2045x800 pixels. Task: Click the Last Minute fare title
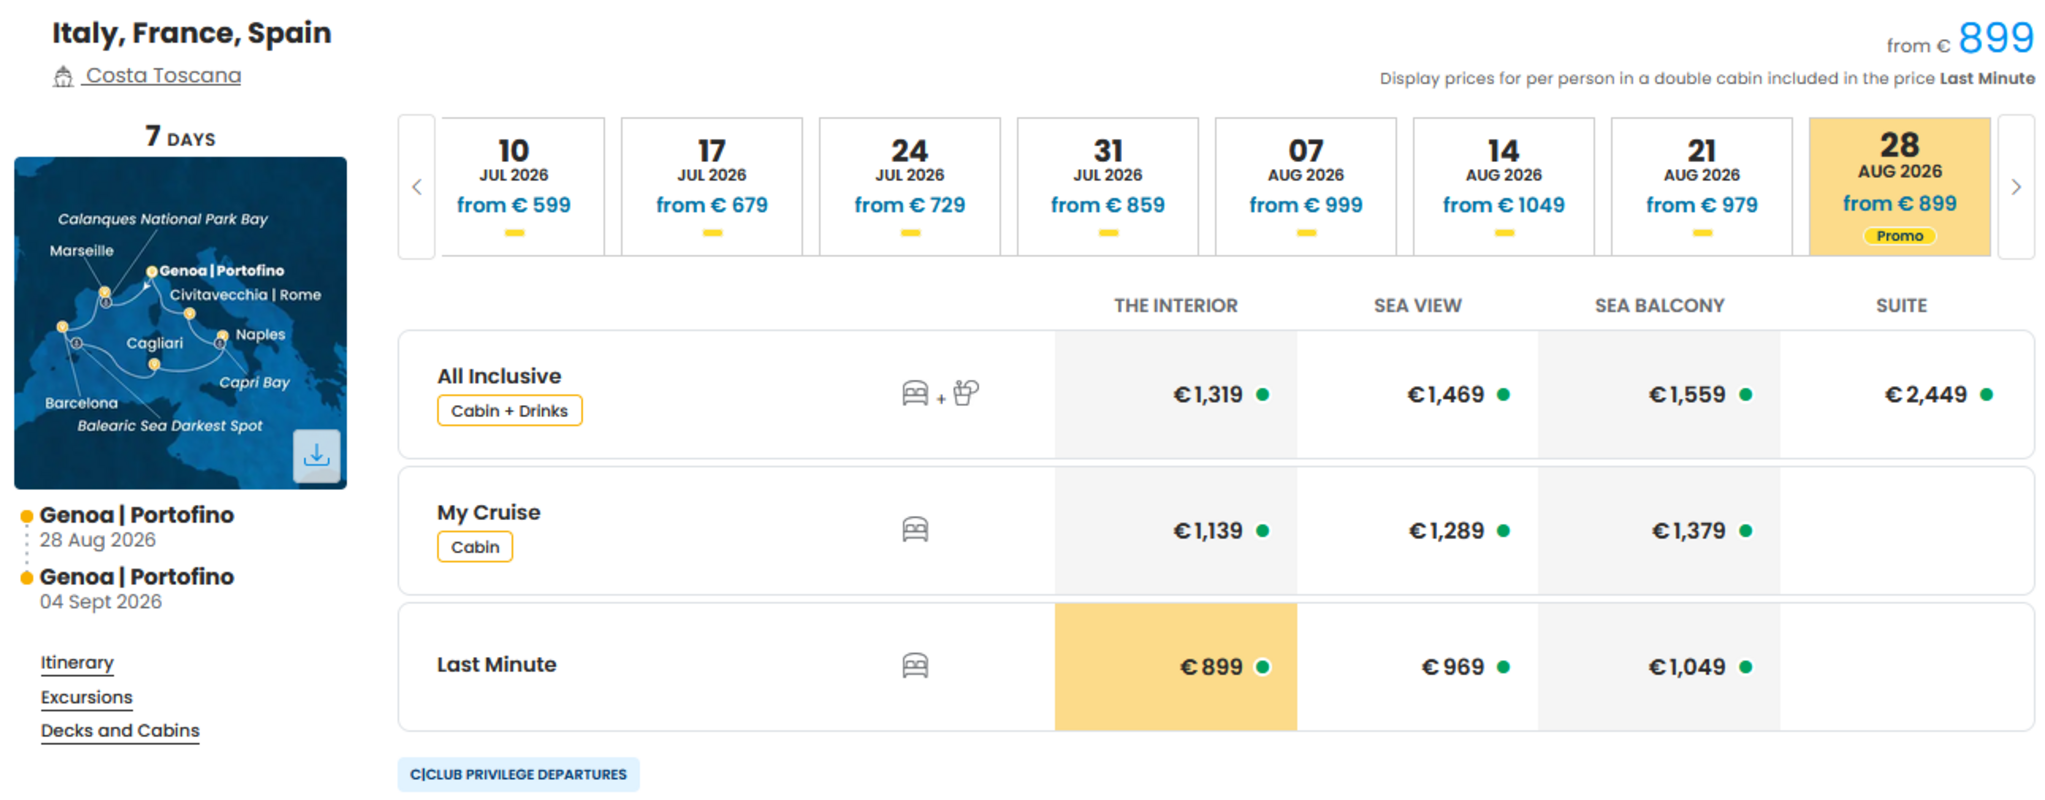click(x=496, y=665)
